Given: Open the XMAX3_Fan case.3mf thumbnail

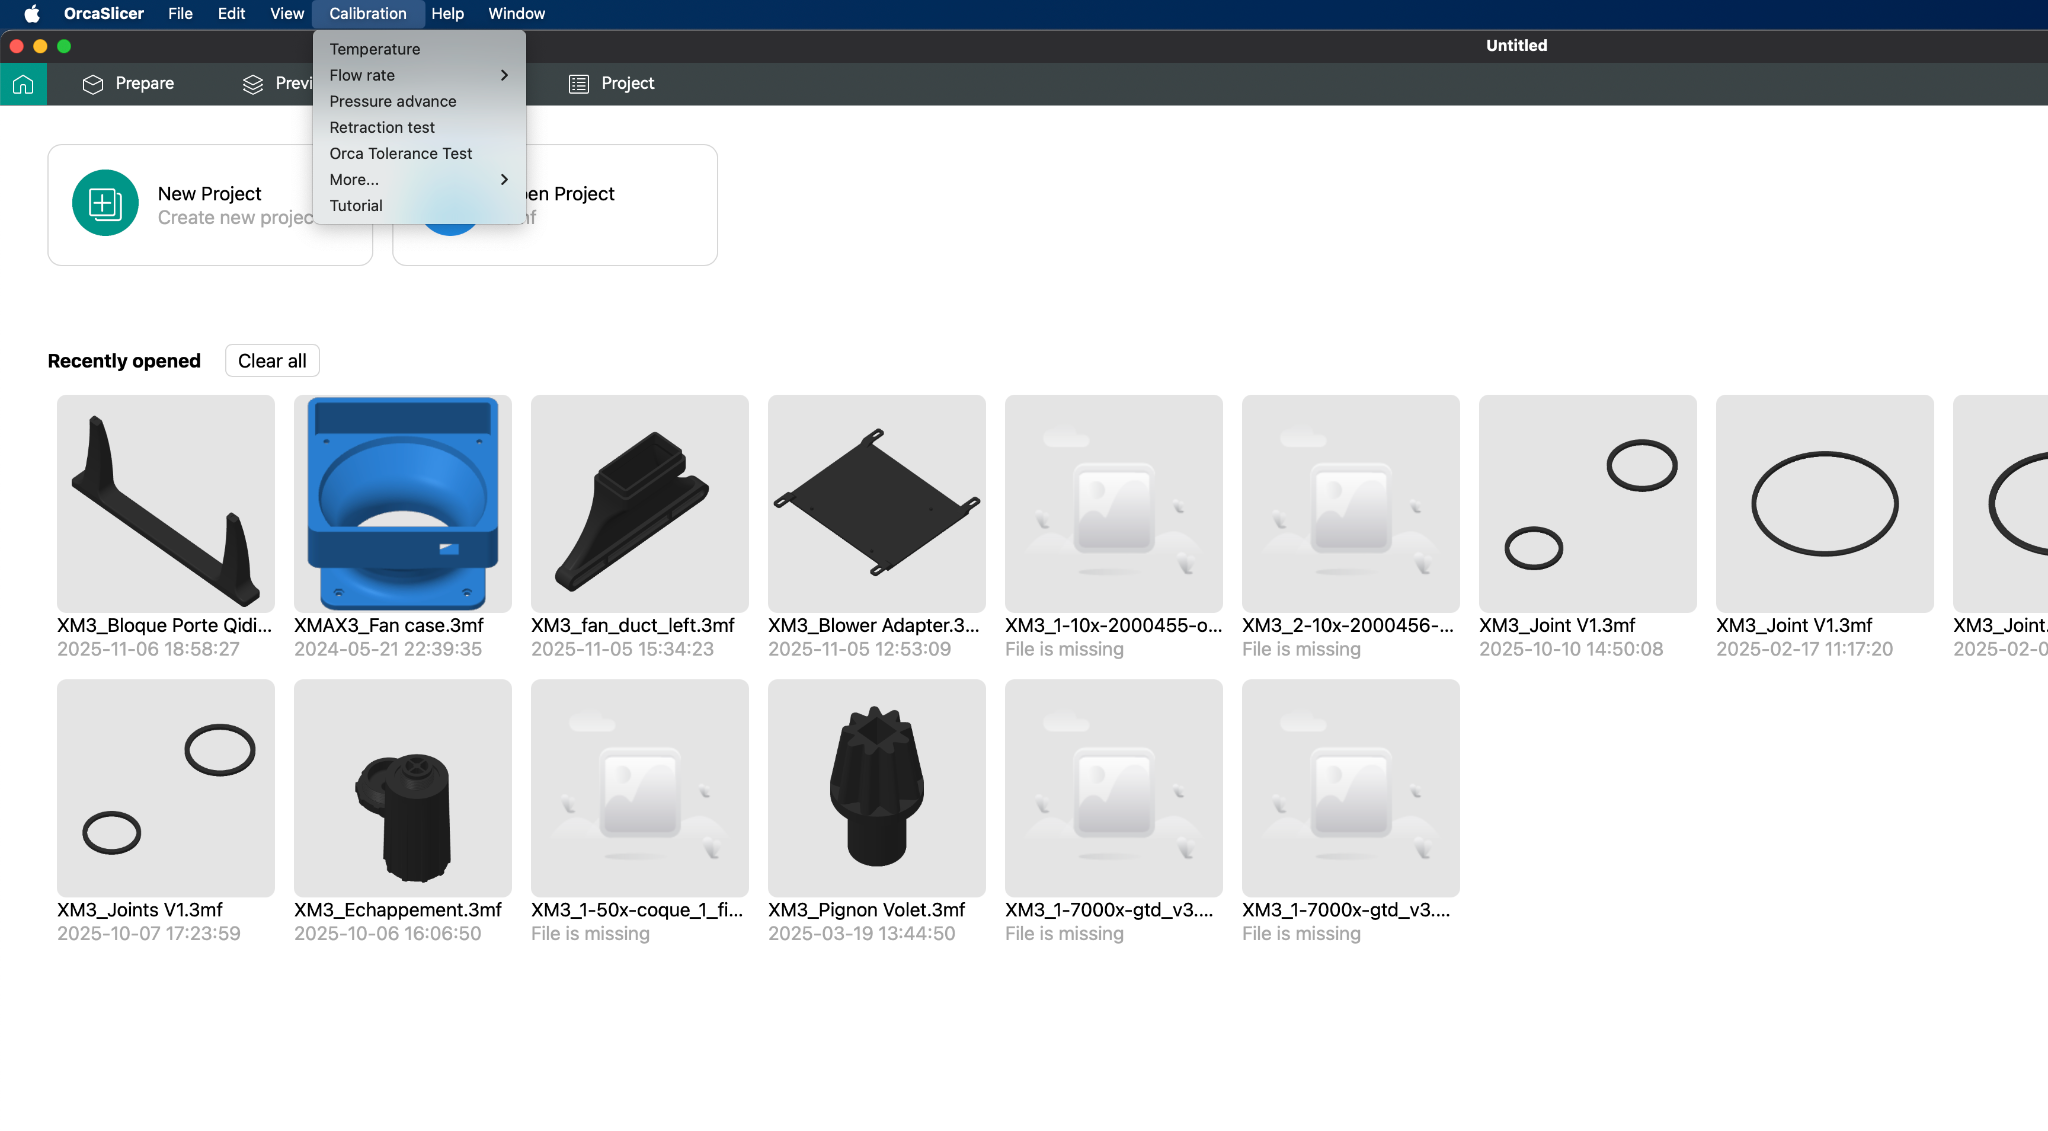Looking at the screenshot, I should (x=402, y=504).
